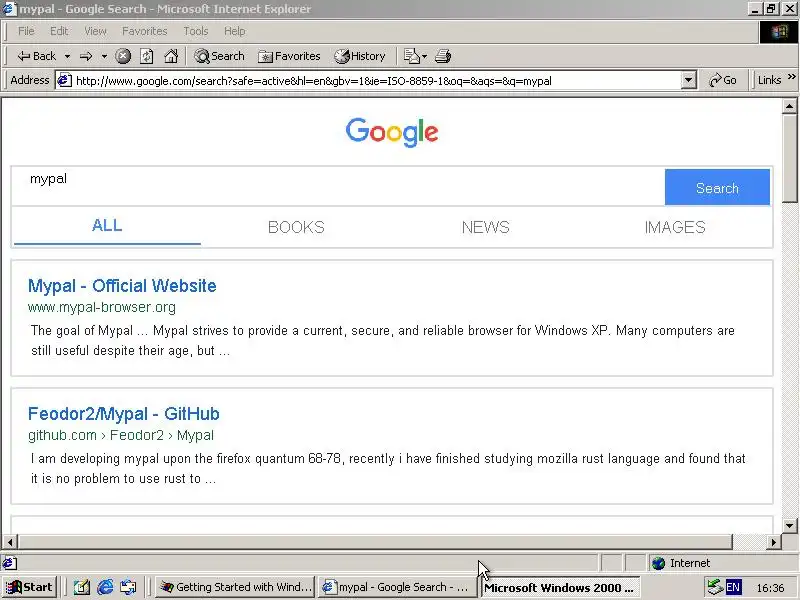Show the History pane from the toolbar

point(360,56)
